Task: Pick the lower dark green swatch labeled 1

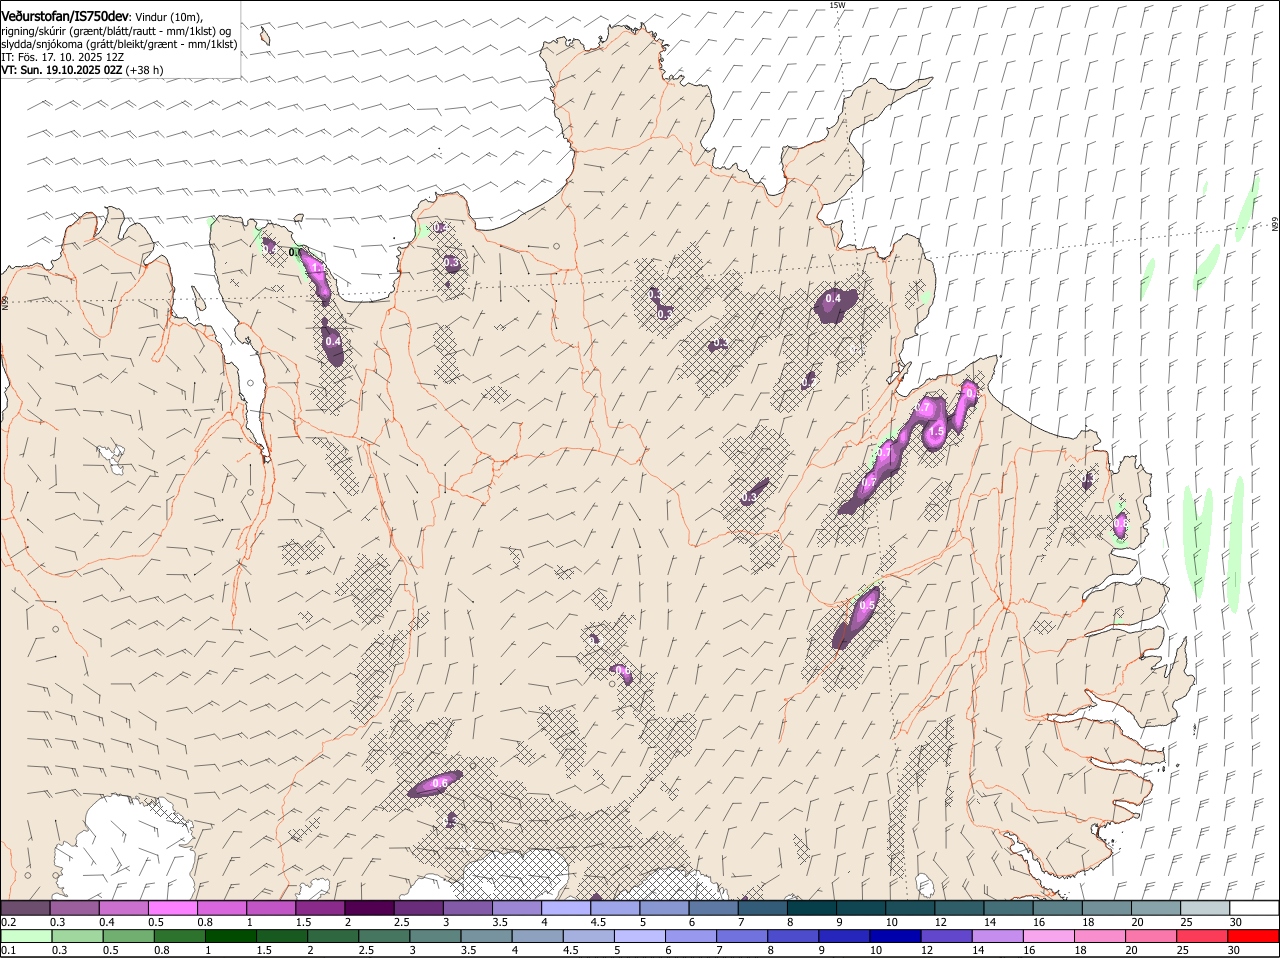Action: pyautogui.click(x=230, y=936)
